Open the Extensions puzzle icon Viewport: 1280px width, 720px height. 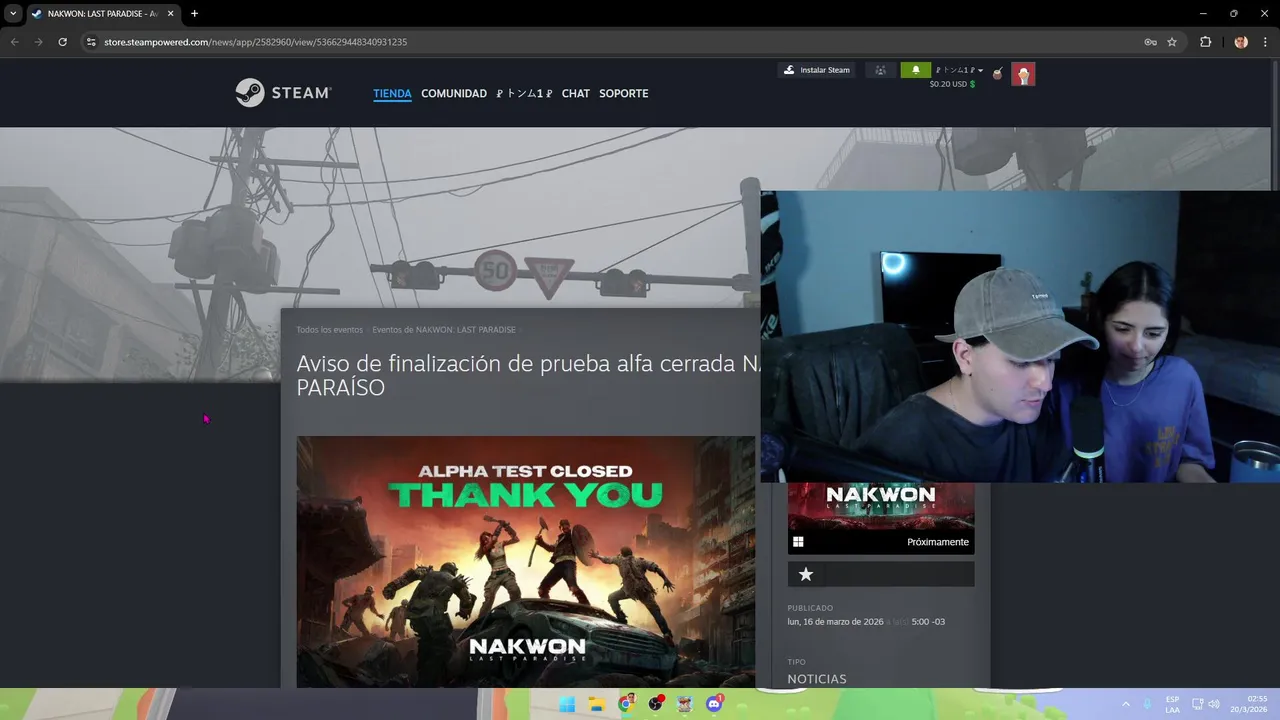coord(1205,42)
